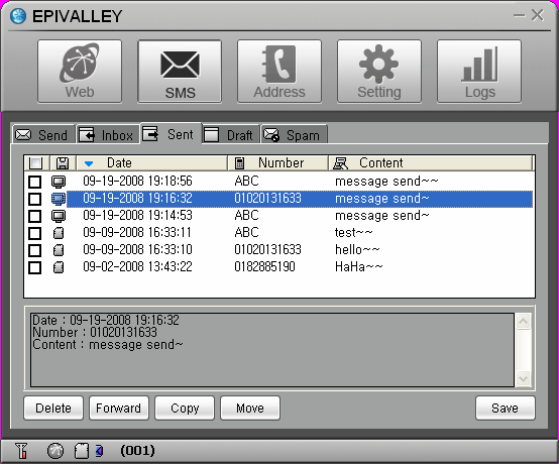Click the save disk column header icon
559x464 pixels.
[63, 163]
